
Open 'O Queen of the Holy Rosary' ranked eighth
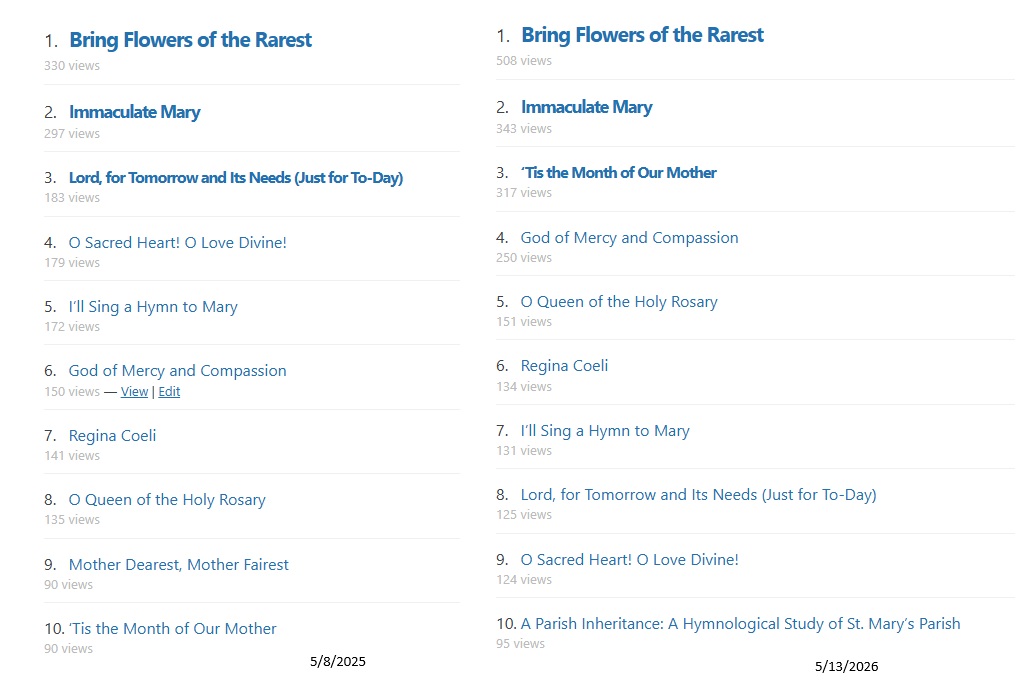(167, 500)
